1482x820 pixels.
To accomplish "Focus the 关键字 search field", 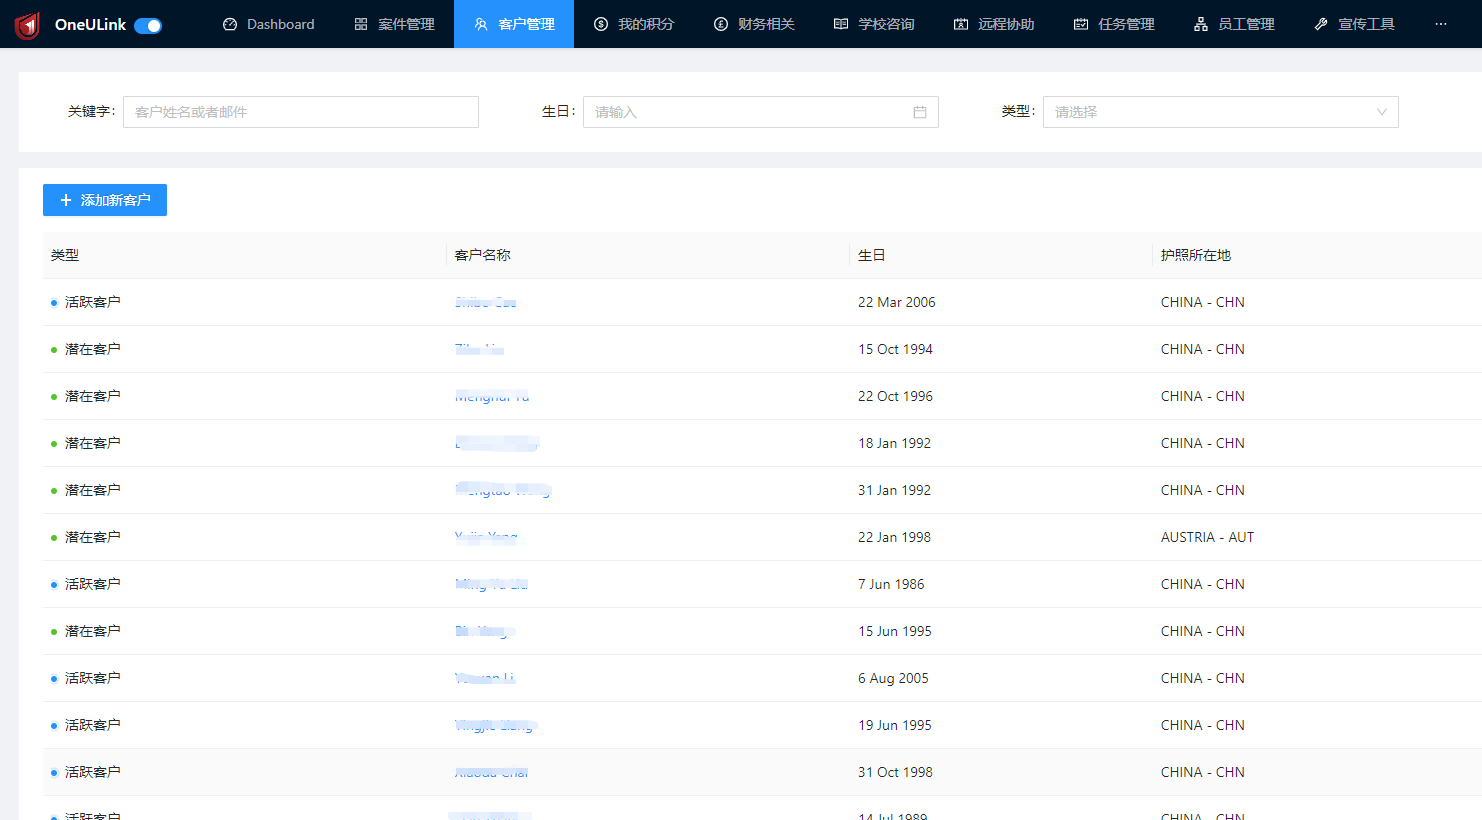I will click(x=301, y=112).
